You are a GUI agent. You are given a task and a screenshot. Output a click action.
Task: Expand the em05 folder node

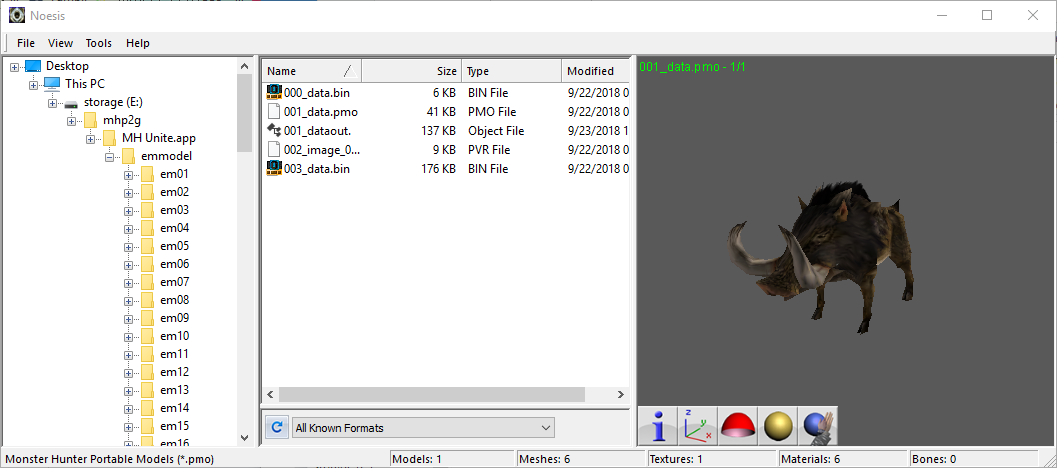point(129,247)
